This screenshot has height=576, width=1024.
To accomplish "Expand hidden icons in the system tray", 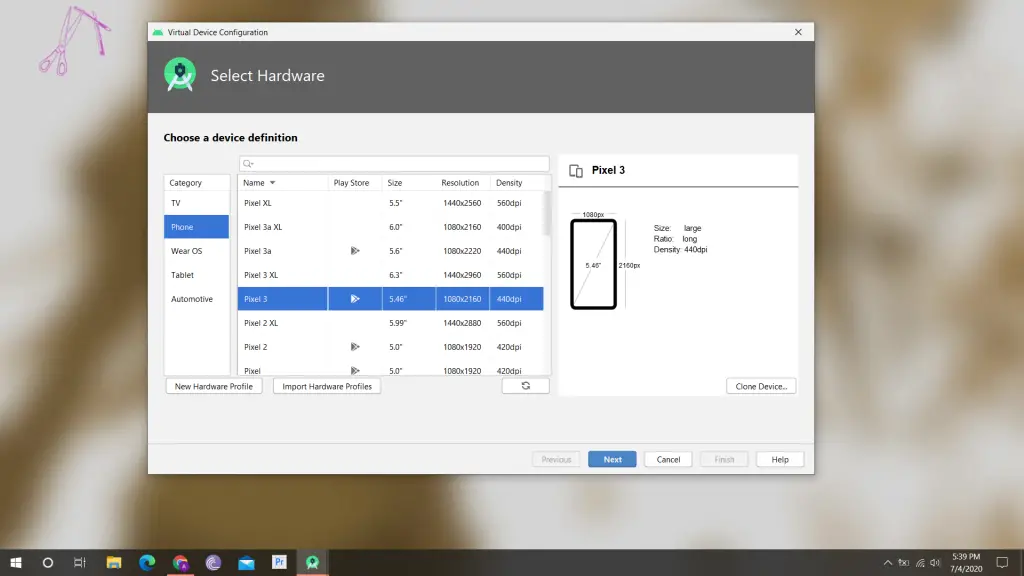I will click(x=888, y=562).
